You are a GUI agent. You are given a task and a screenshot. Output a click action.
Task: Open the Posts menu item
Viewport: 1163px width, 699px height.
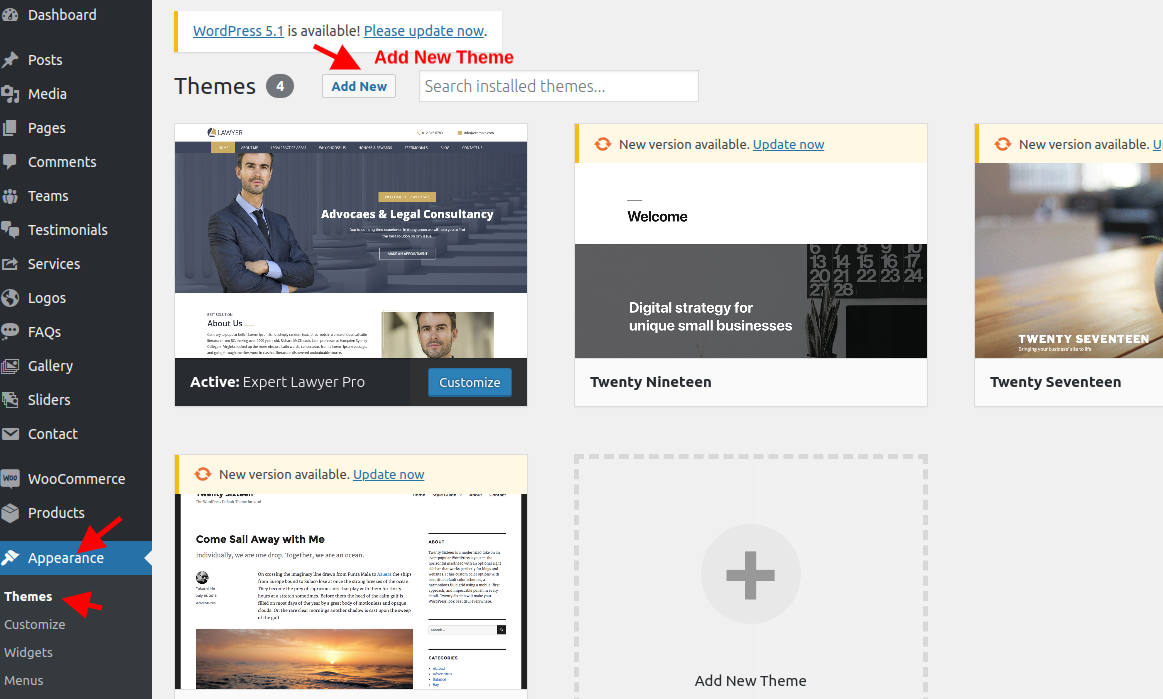point(45,60)
